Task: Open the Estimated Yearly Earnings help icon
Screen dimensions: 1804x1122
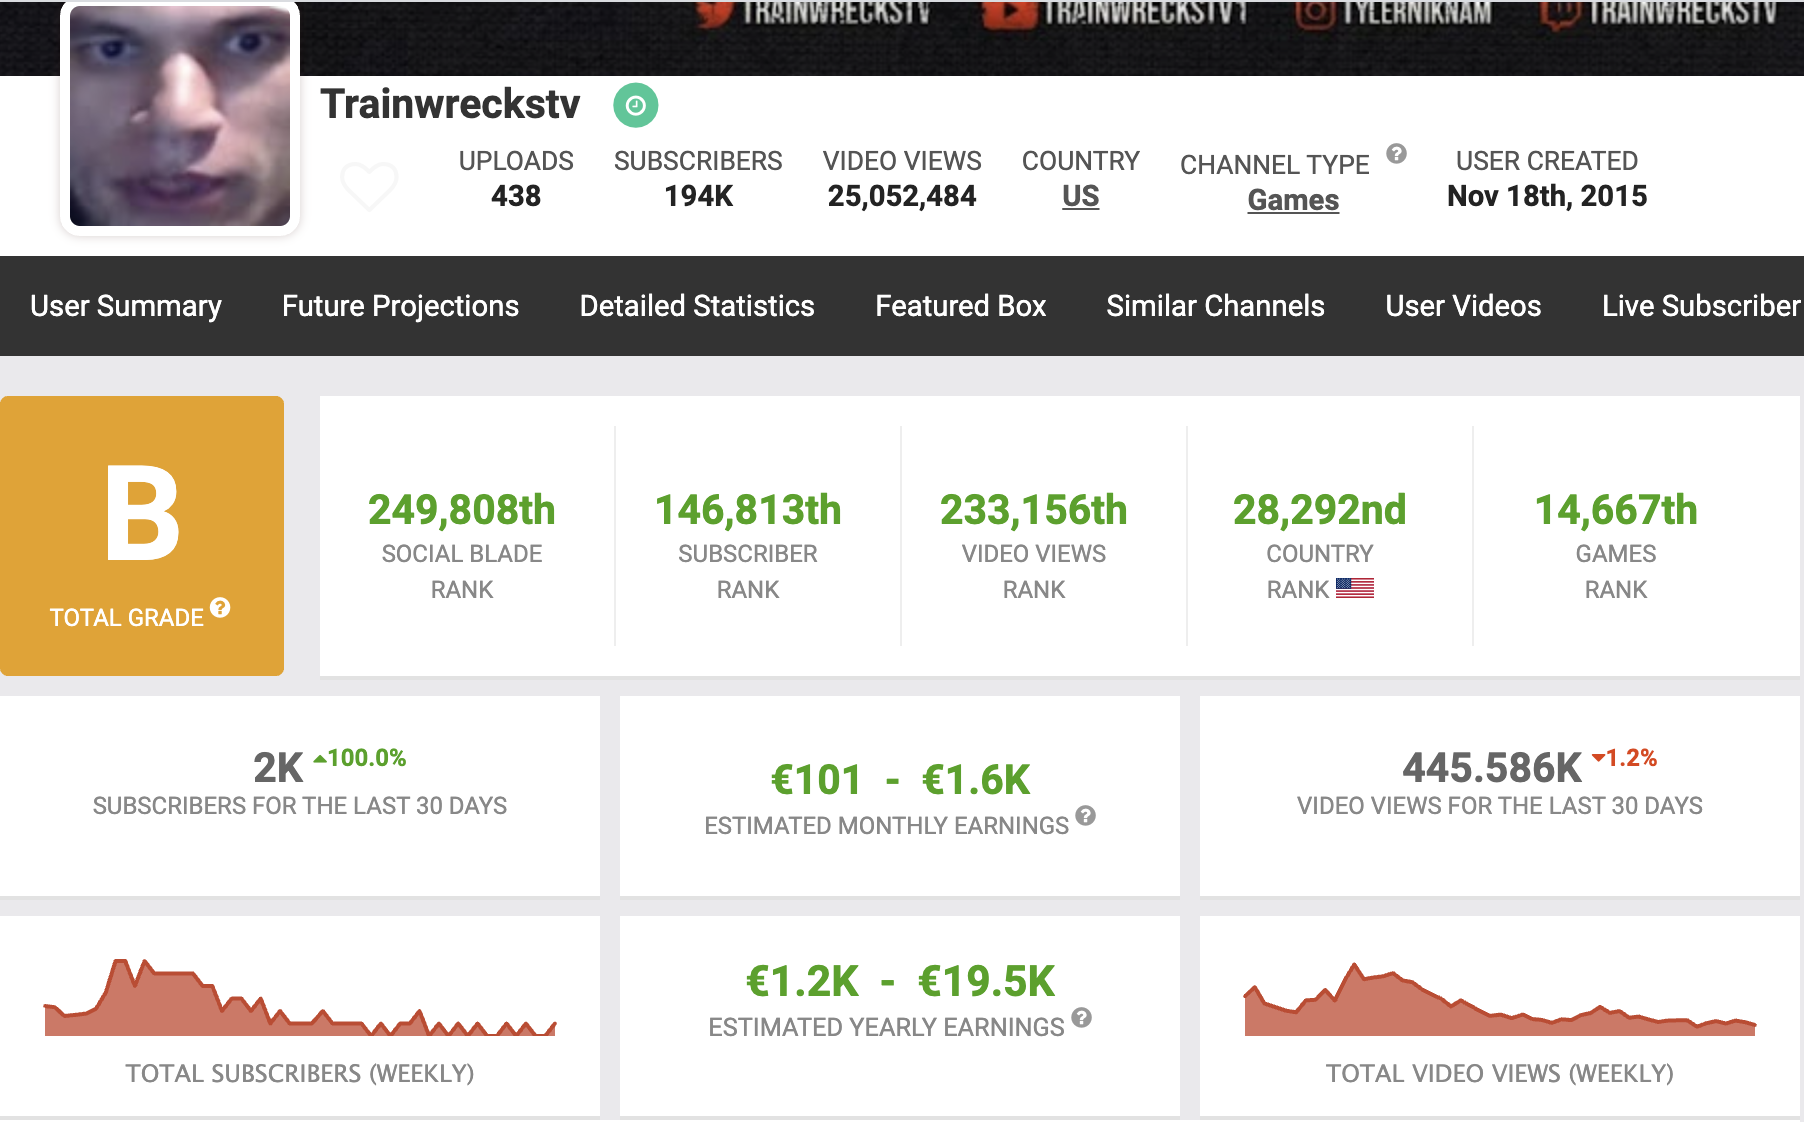Action: click(1082, 1018)
